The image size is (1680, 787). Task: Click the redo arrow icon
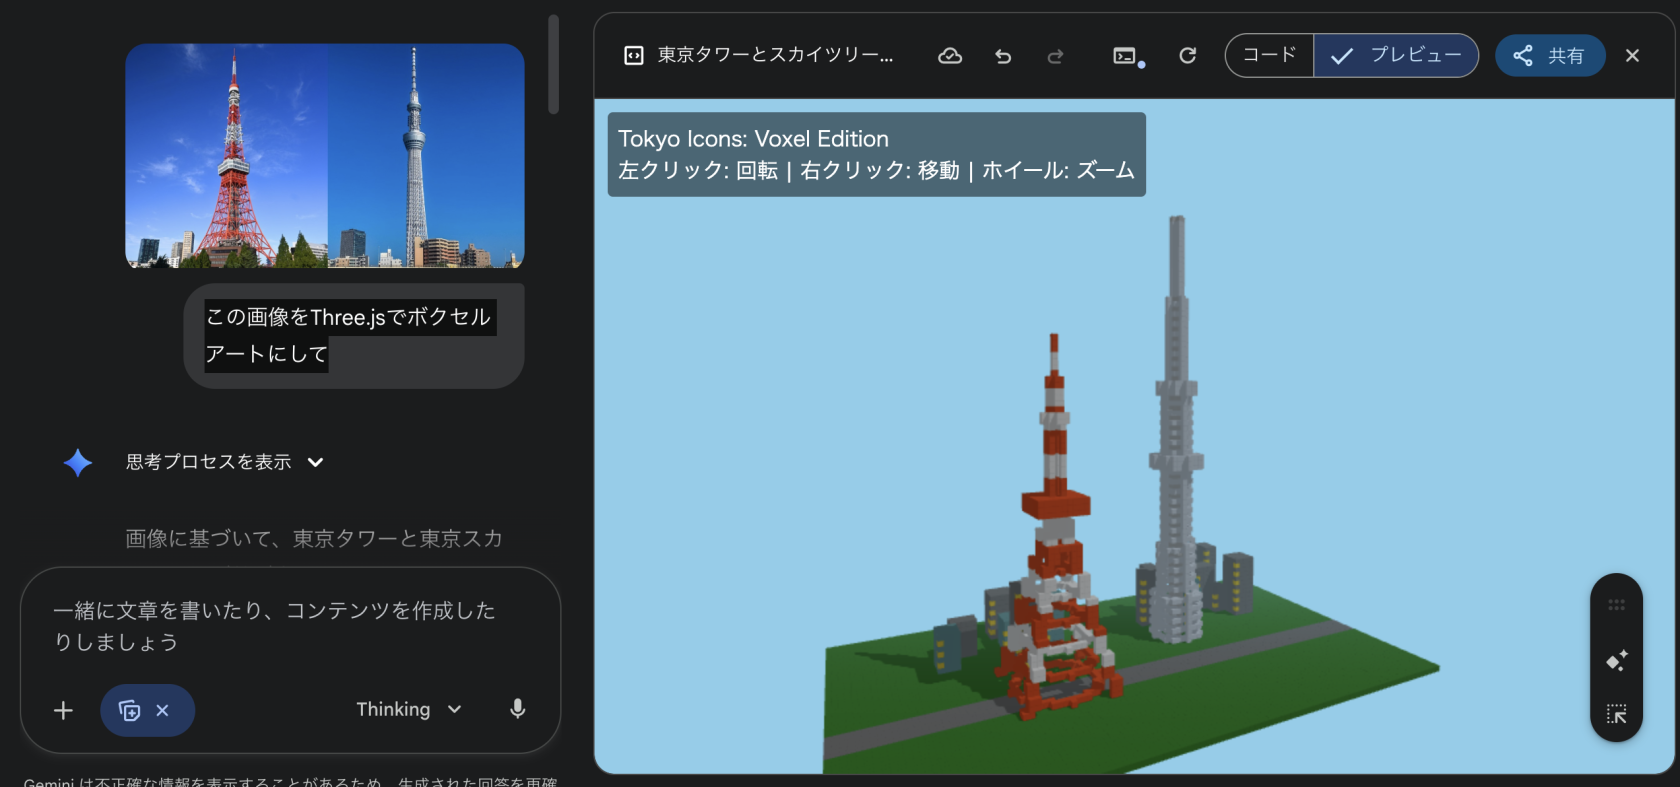[1055, 56]
